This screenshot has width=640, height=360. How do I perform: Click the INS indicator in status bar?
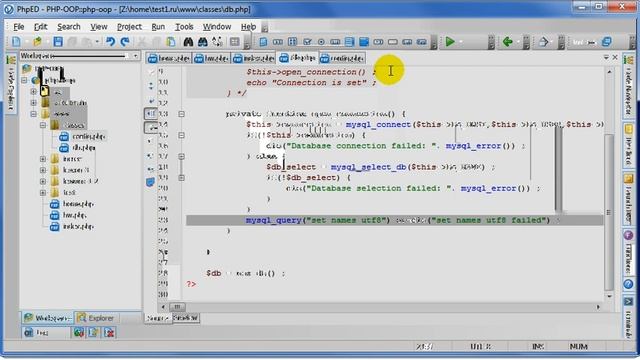[x=538, y=347]
